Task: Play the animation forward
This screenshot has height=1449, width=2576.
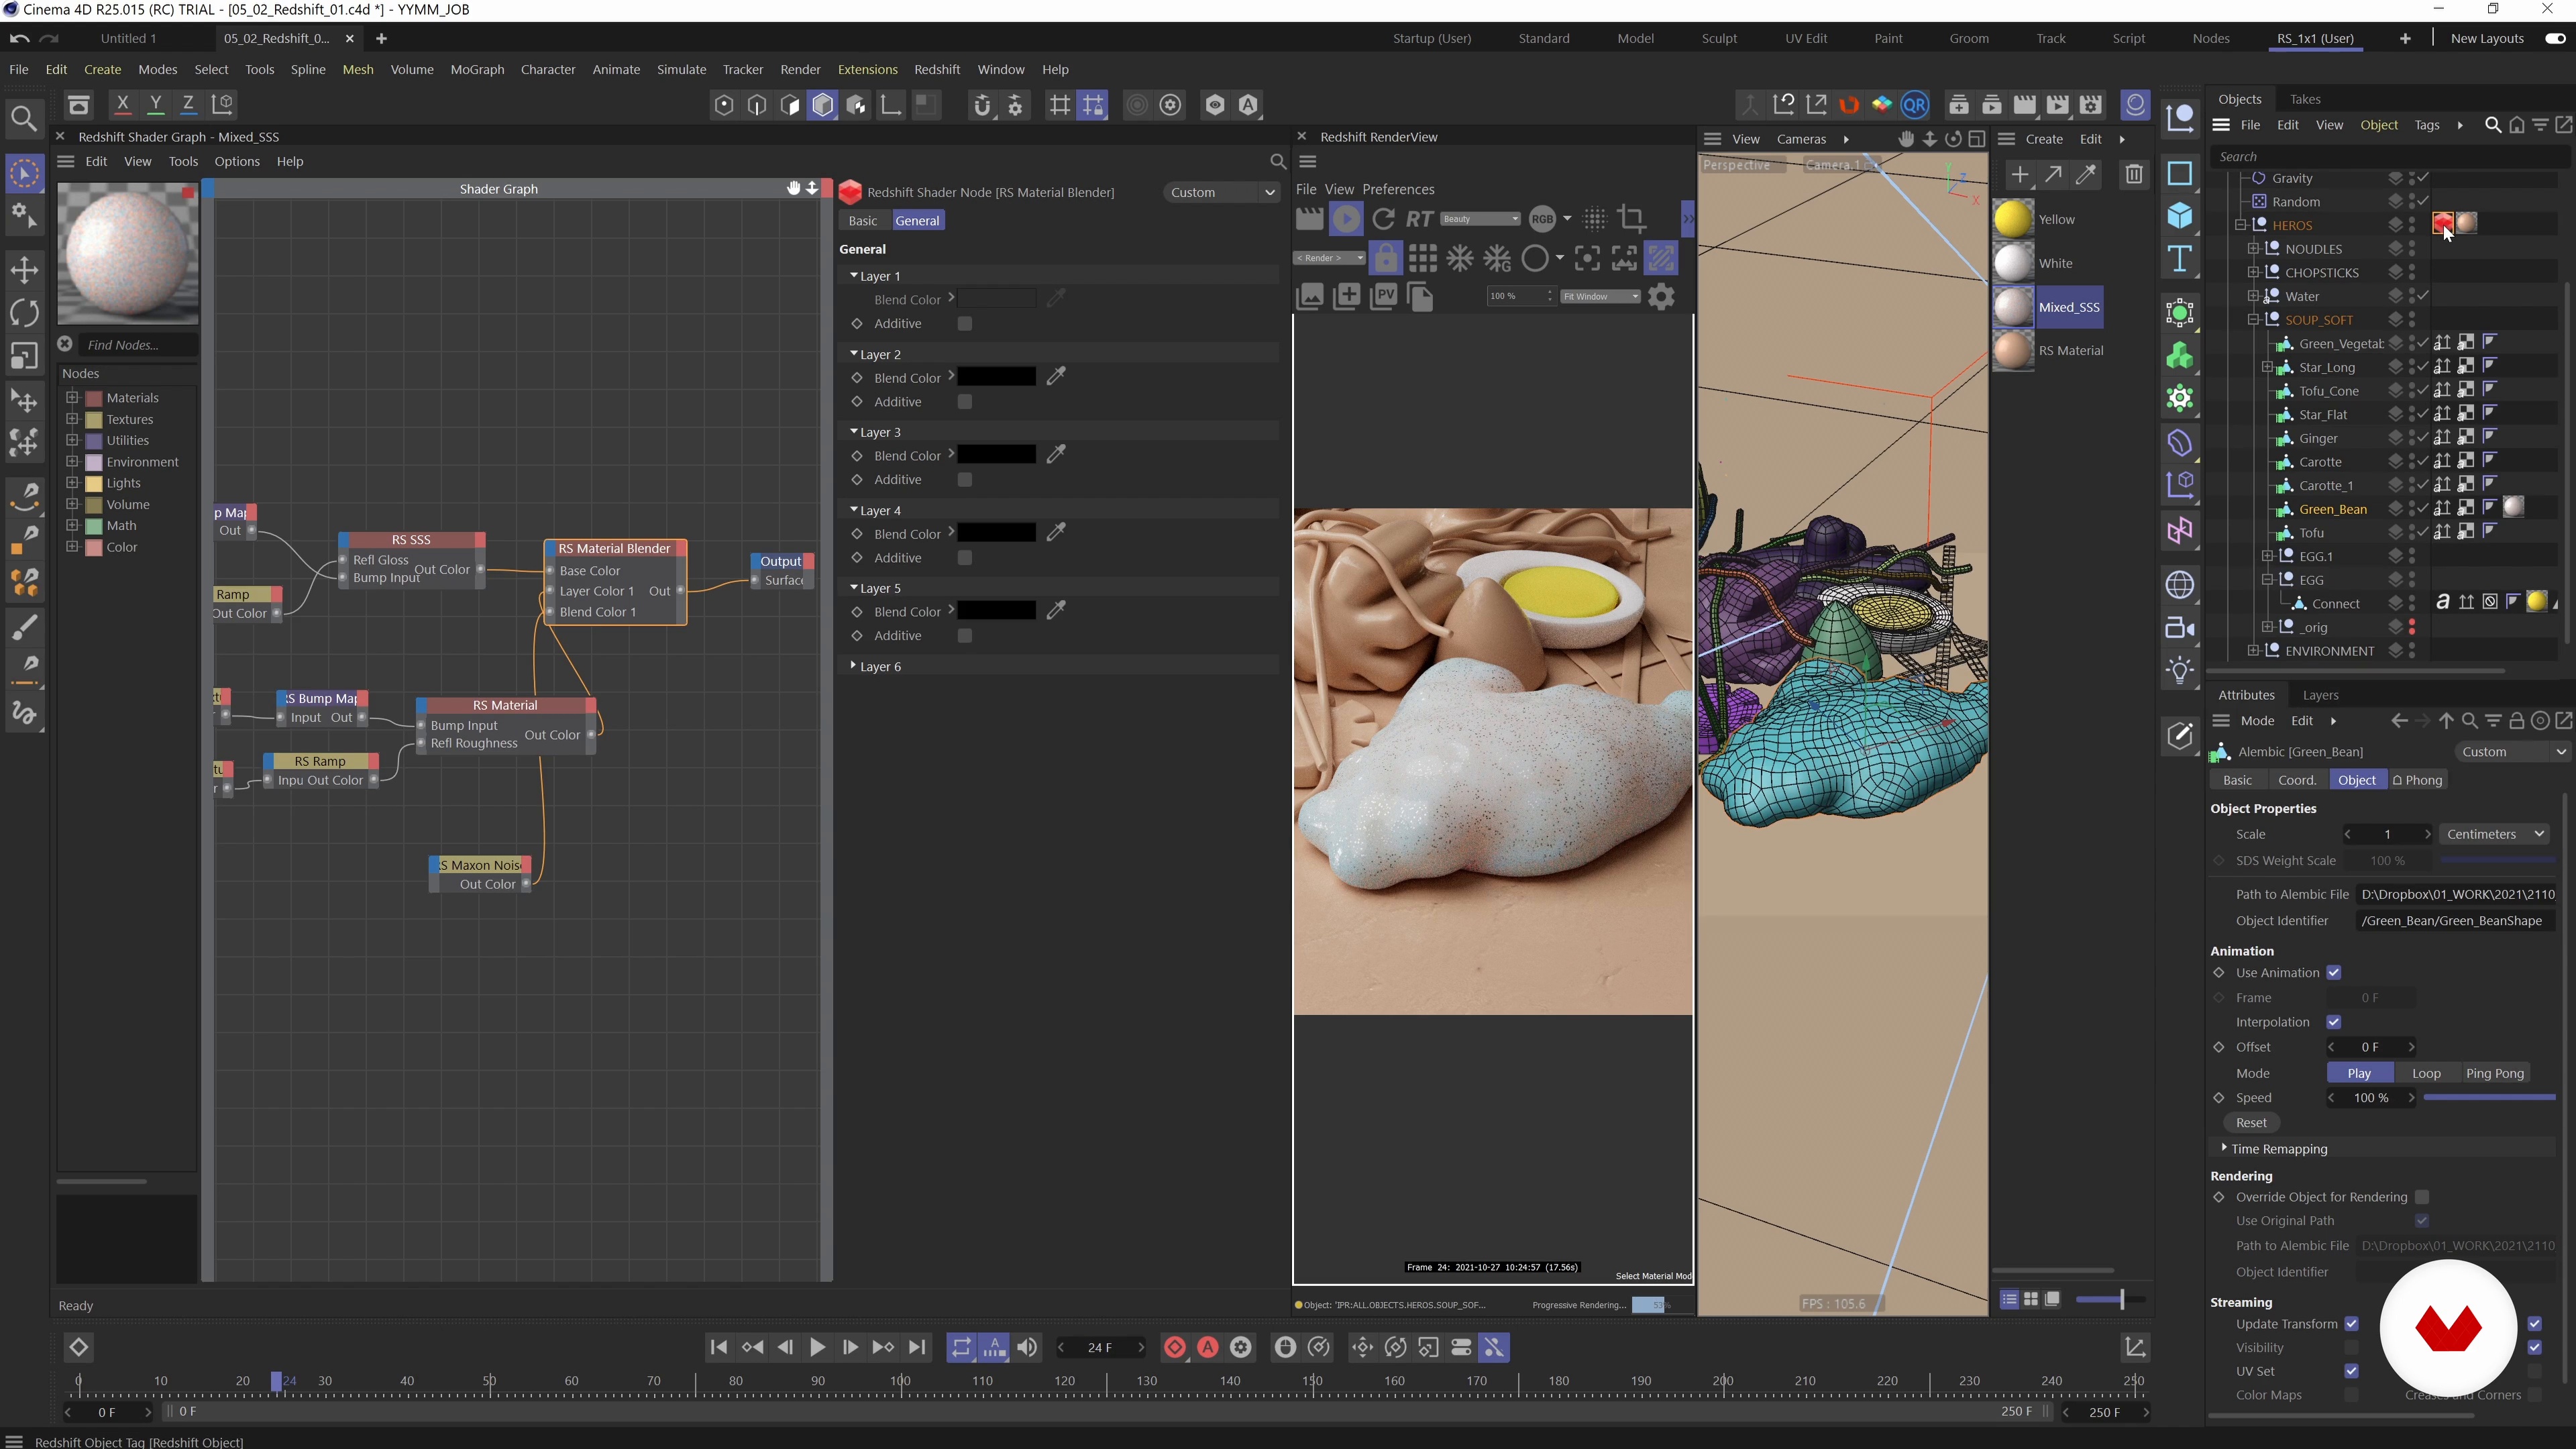Action: pyautogui.click(x=817, y=1348)
